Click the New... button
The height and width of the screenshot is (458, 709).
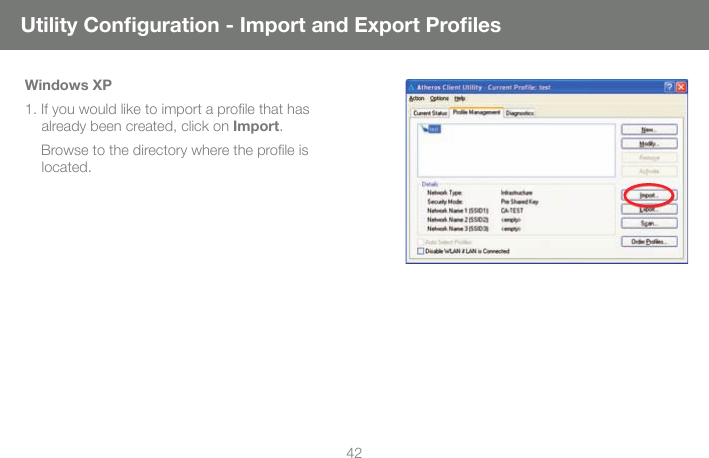pyautogui.click(x=649, y=130)
